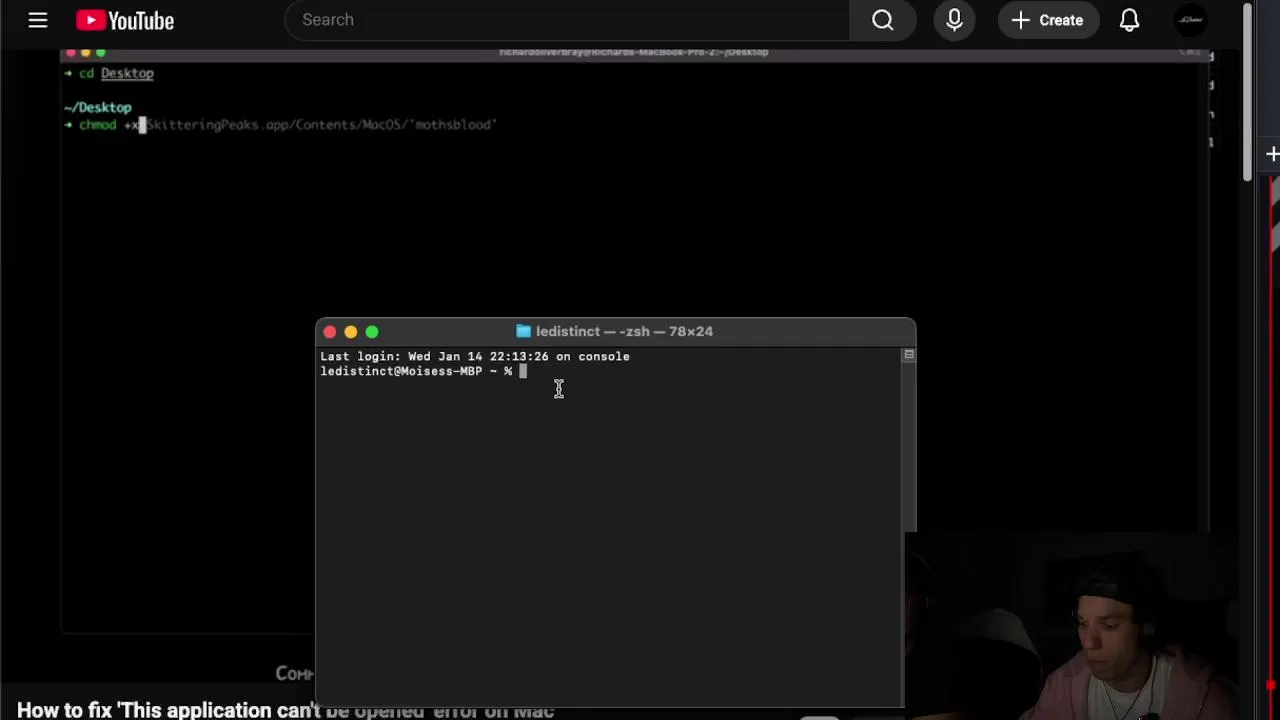The height and width of the screenshot is (720, 1280).
Task: Click the folder icon in Terminal title
Action: [523, 331]
